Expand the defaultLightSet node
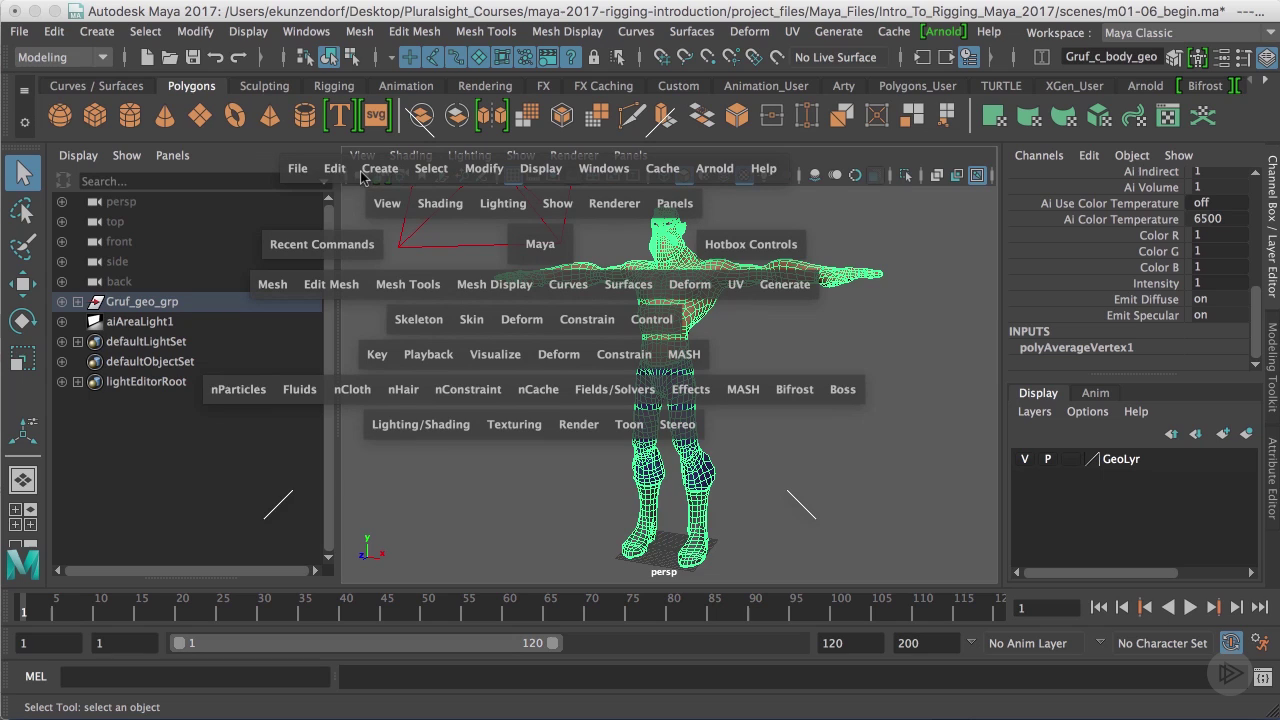The image size is (1280, 720). (x=78, y=341)
